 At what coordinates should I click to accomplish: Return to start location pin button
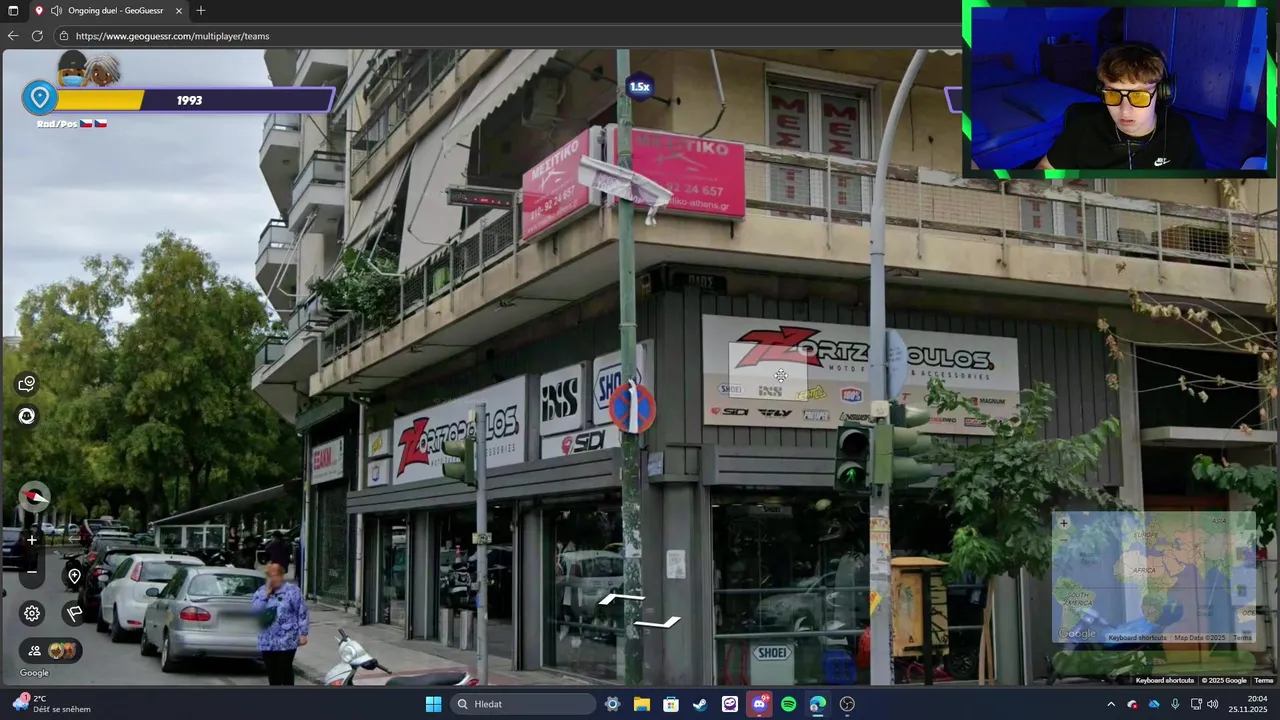[74, 576]
